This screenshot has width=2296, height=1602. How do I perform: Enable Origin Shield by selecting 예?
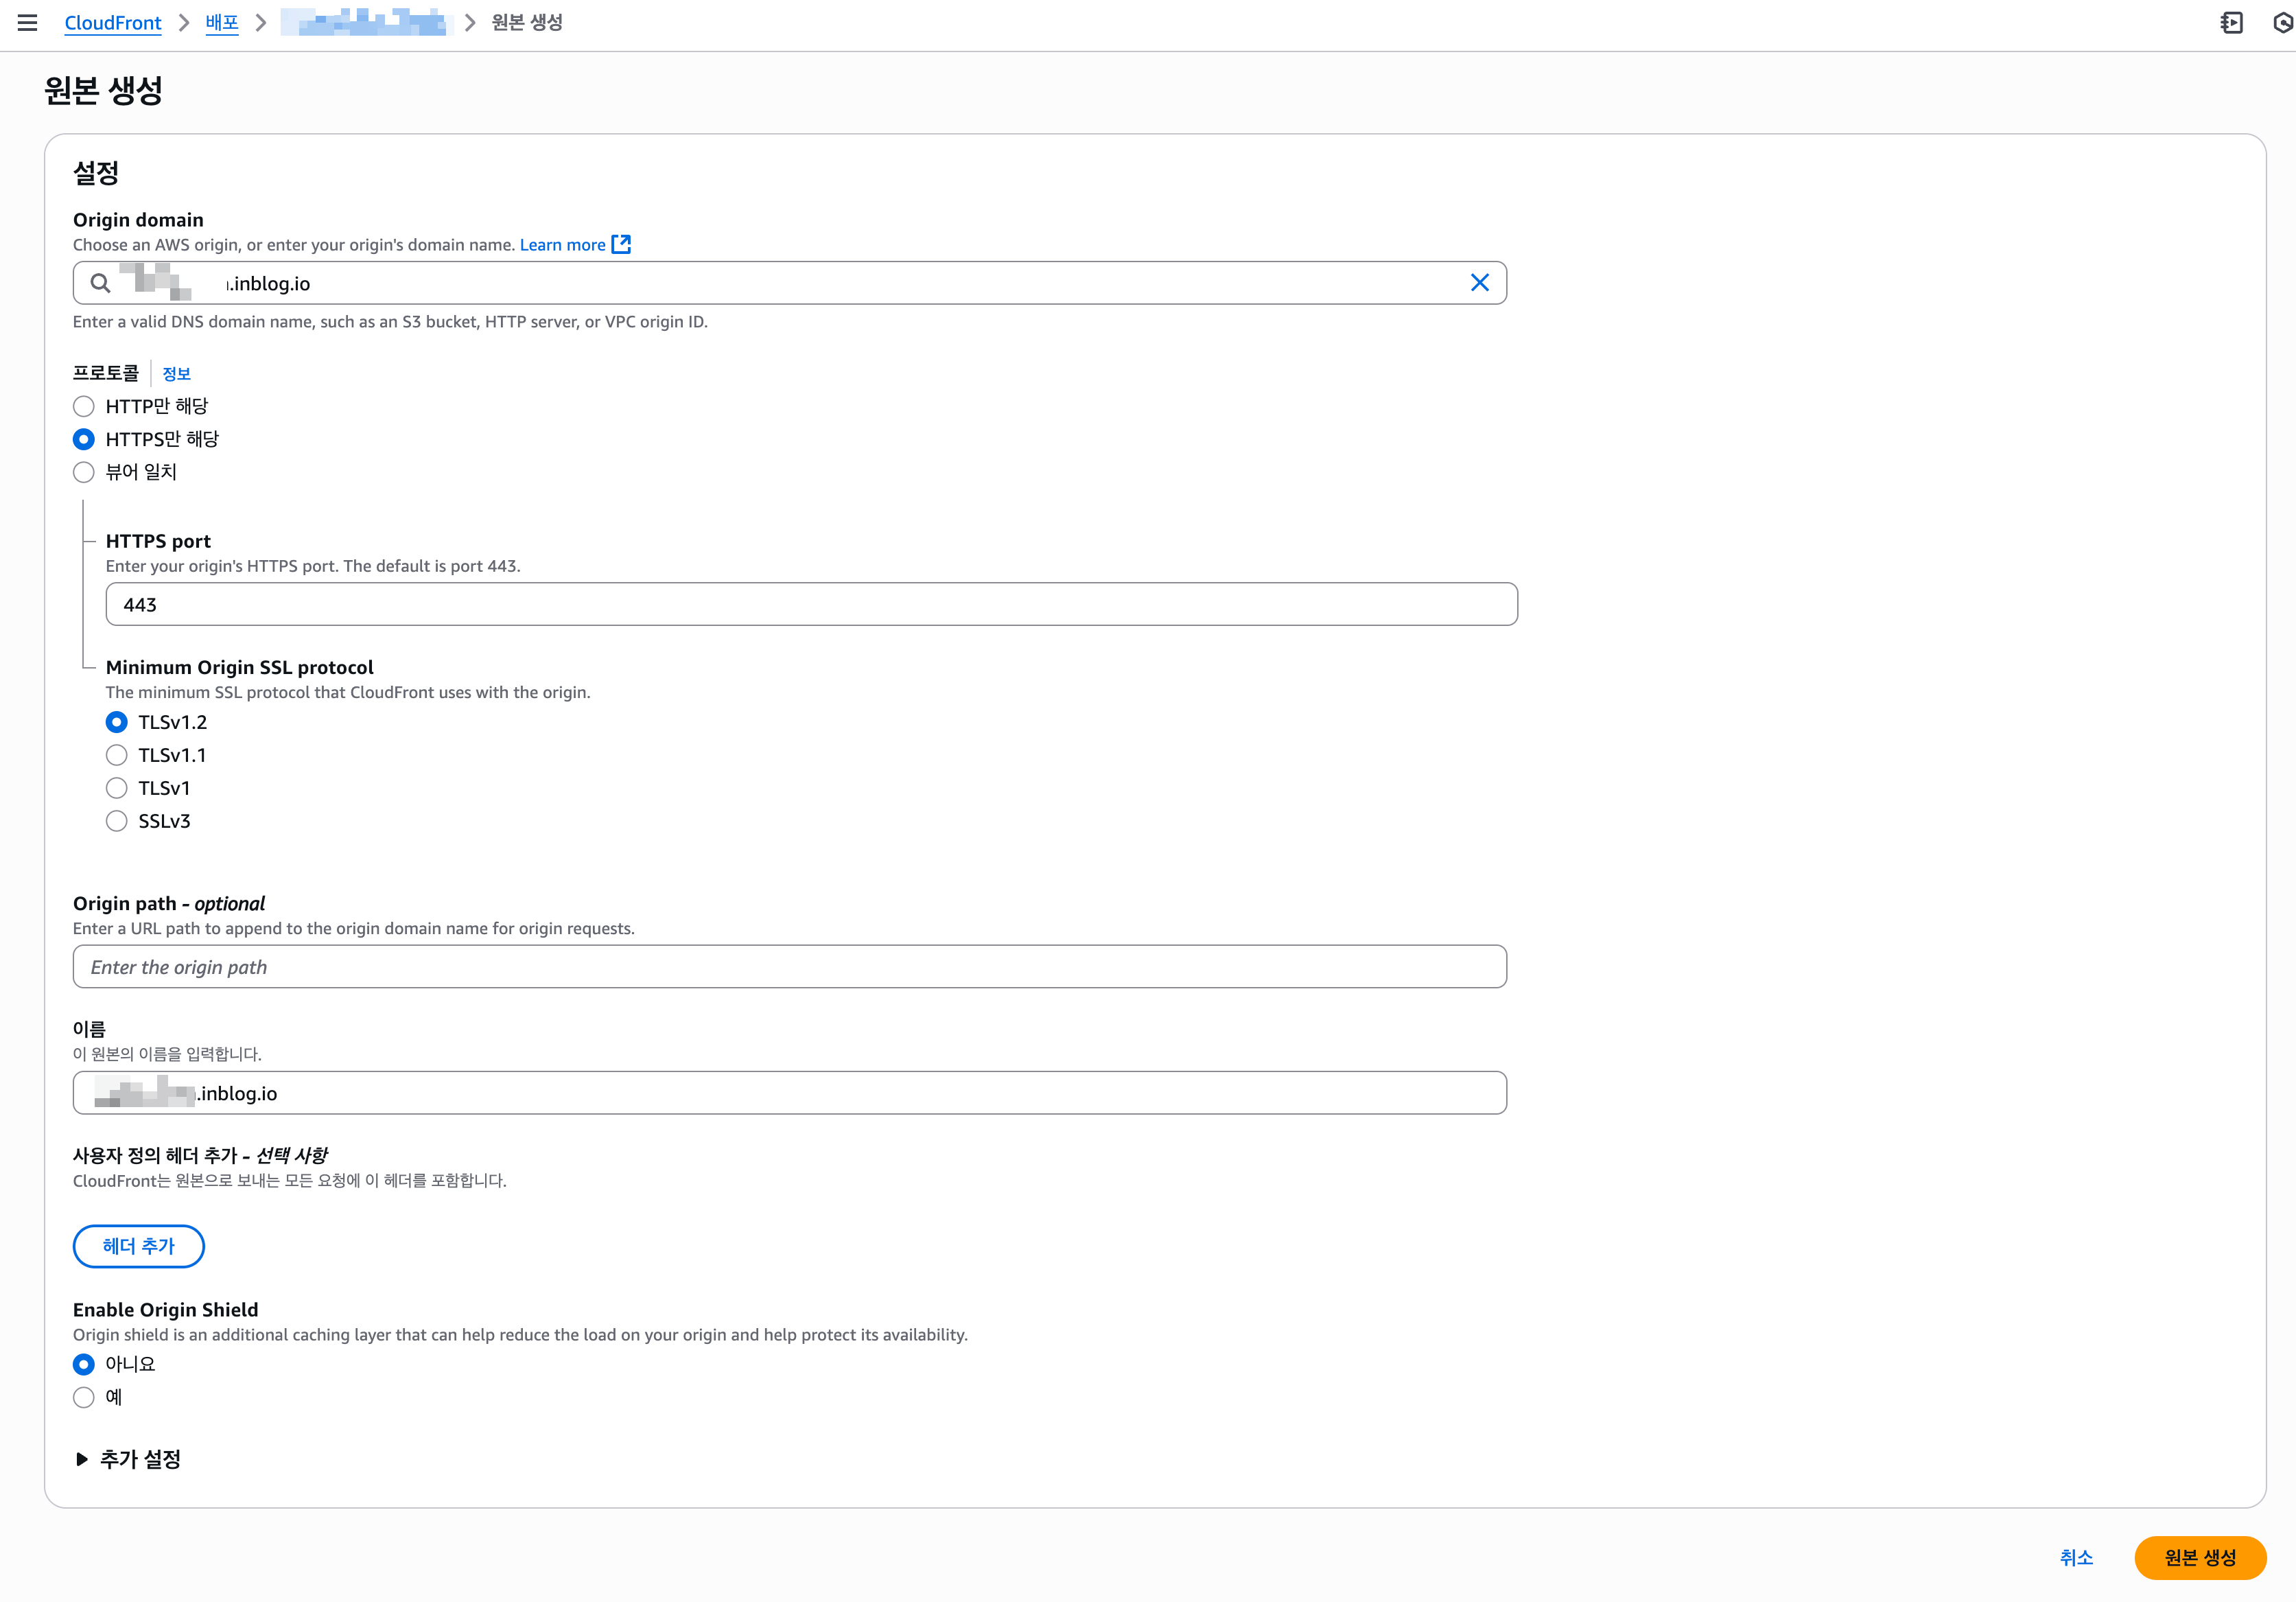click(84, 1397)
